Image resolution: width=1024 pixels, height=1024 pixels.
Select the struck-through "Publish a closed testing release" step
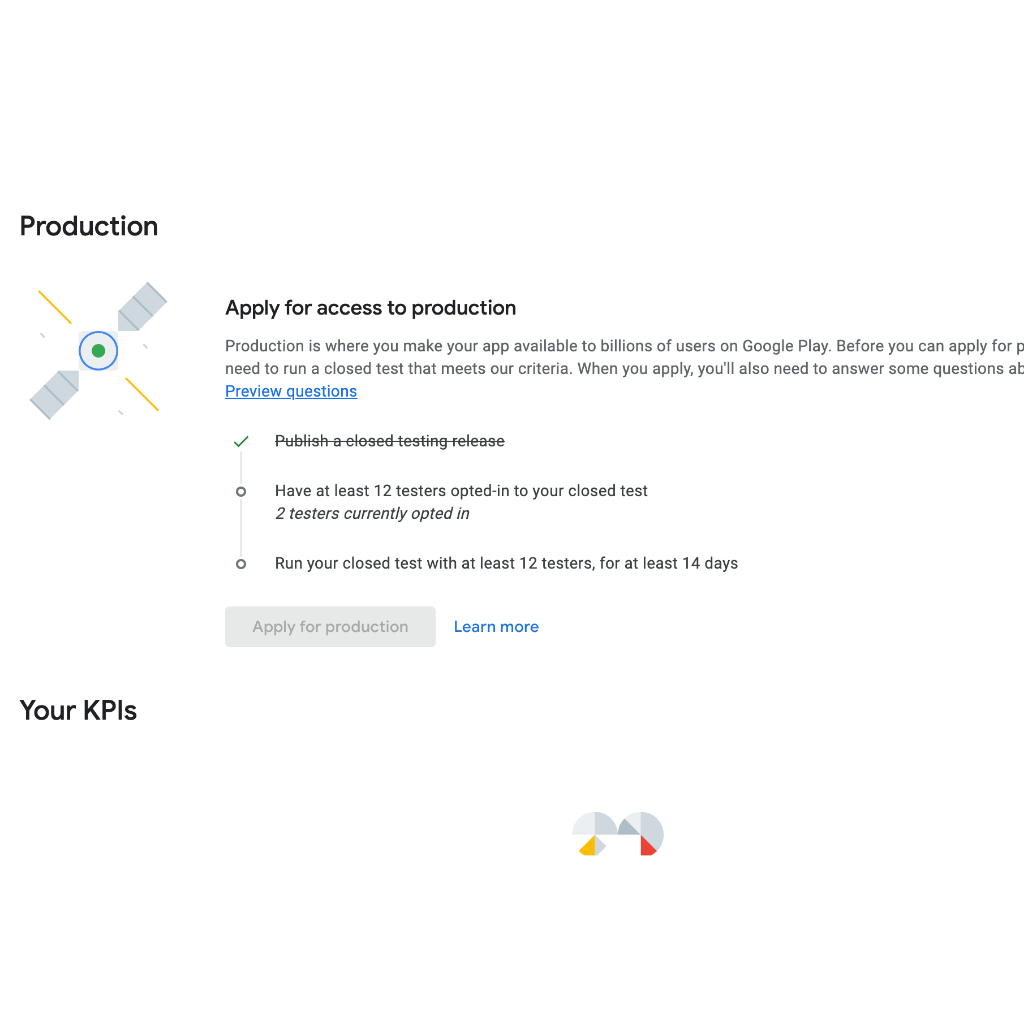point(390,441)
